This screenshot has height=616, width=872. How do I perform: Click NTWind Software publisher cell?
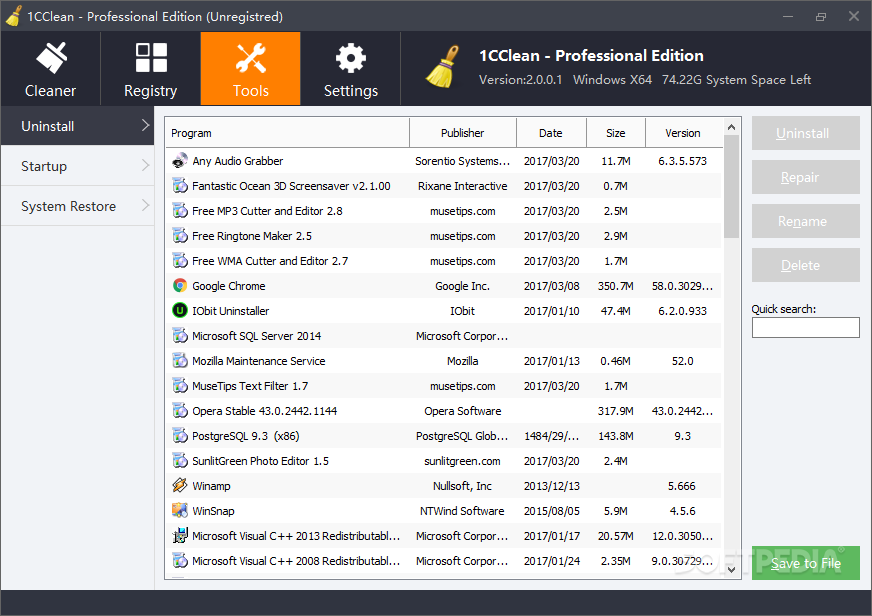click(x=462, y=511)
